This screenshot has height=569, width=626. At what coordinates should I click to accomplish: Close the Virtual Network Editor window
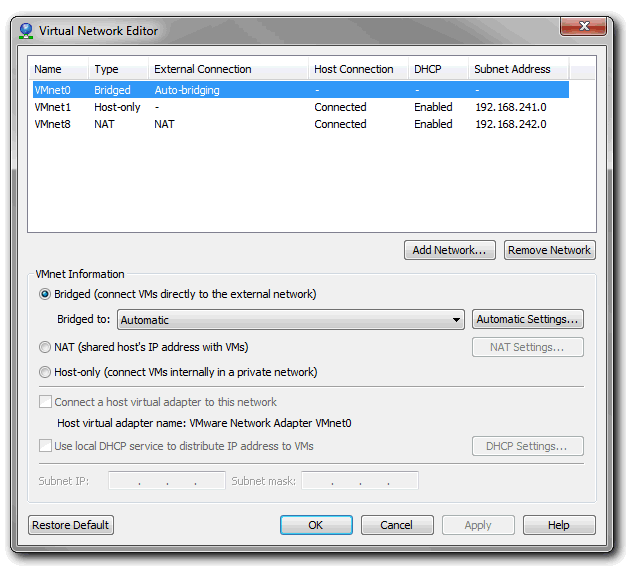[x=584, y=26]
